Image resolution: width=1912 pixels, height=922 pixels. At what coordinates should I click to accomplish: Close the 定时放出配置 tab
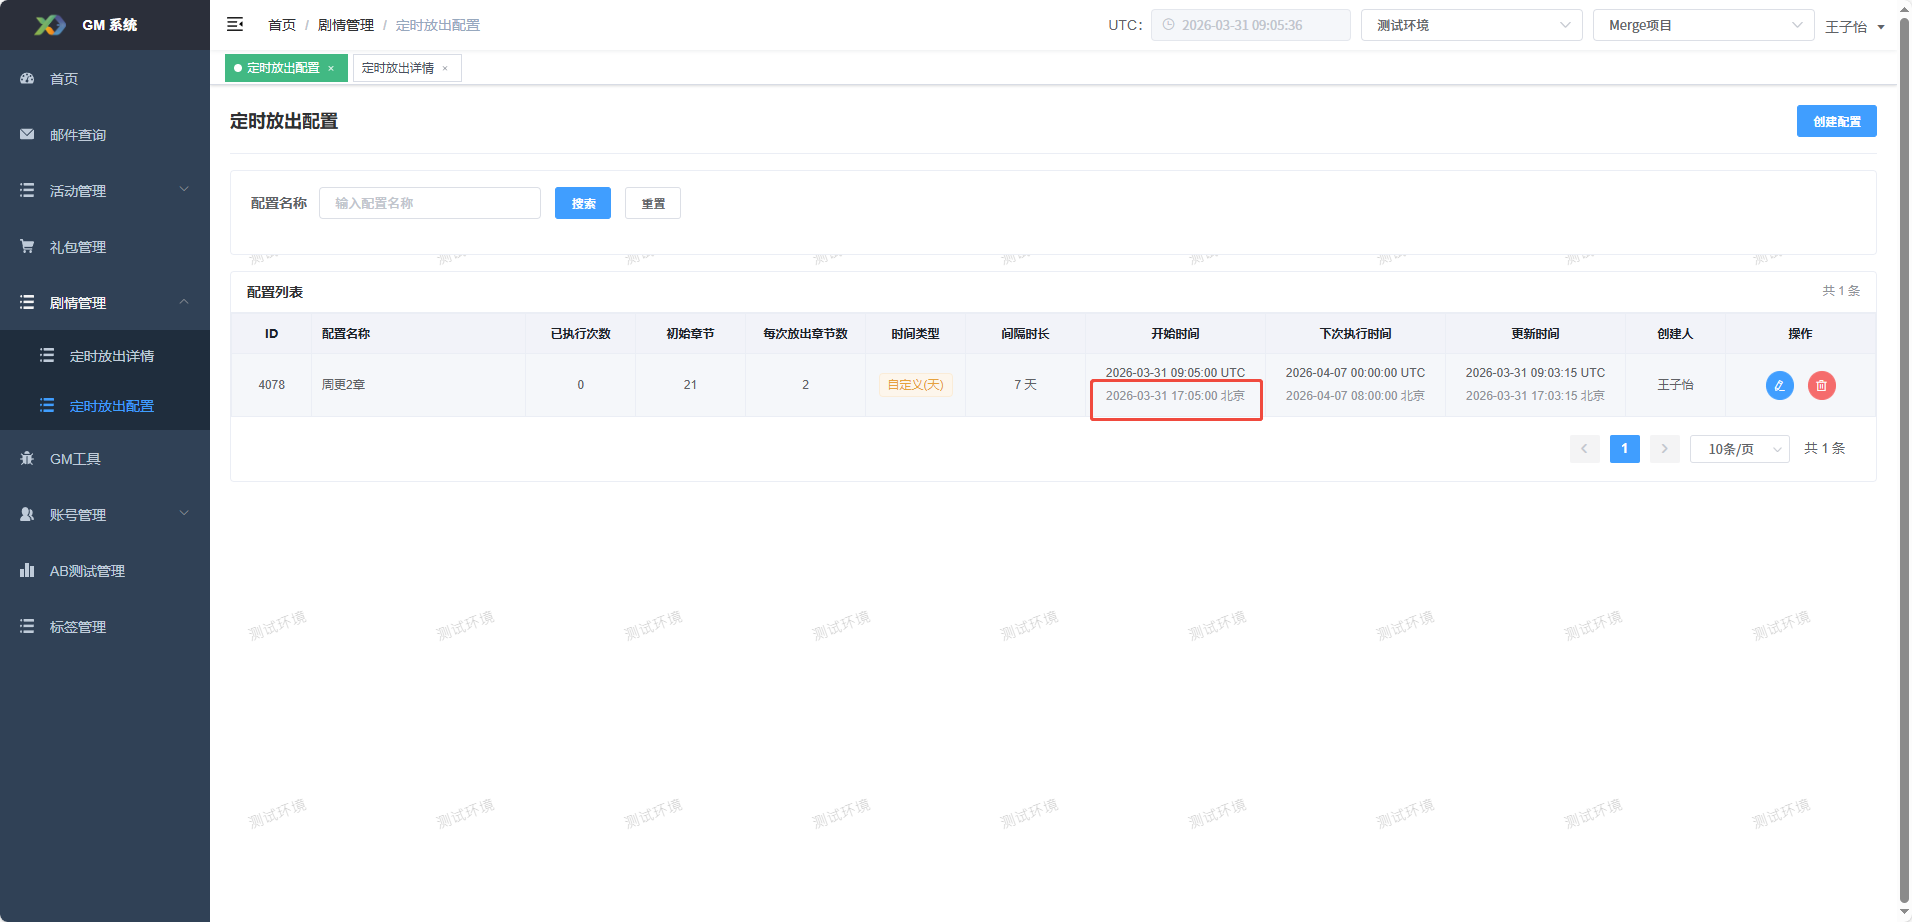coord(331,69)
